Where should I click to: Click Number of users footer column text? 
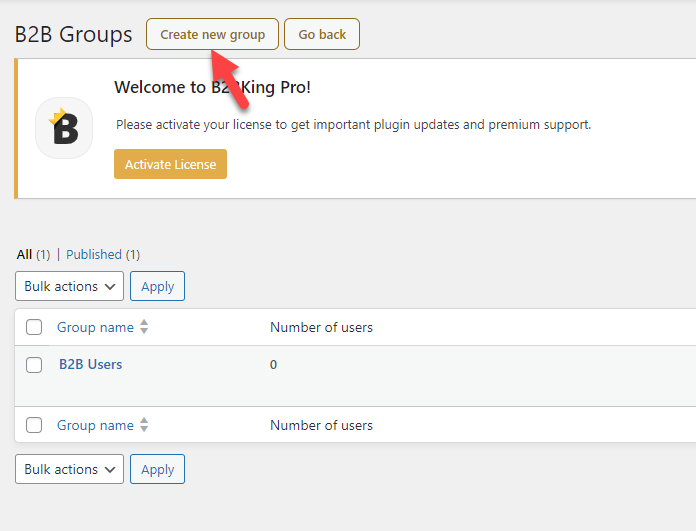[x=321, y=425]
